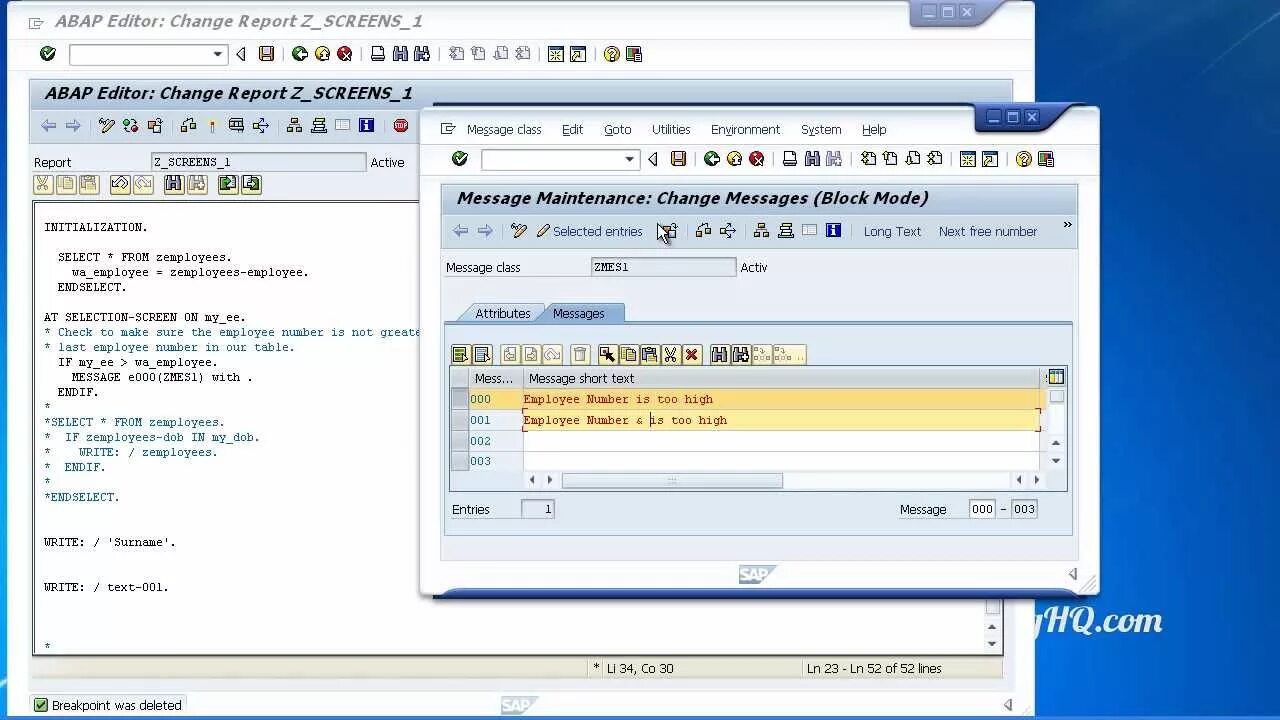This screenshot has width=1280, height=720.
Task: Click Message class field ZMES1
Action: 664,267
